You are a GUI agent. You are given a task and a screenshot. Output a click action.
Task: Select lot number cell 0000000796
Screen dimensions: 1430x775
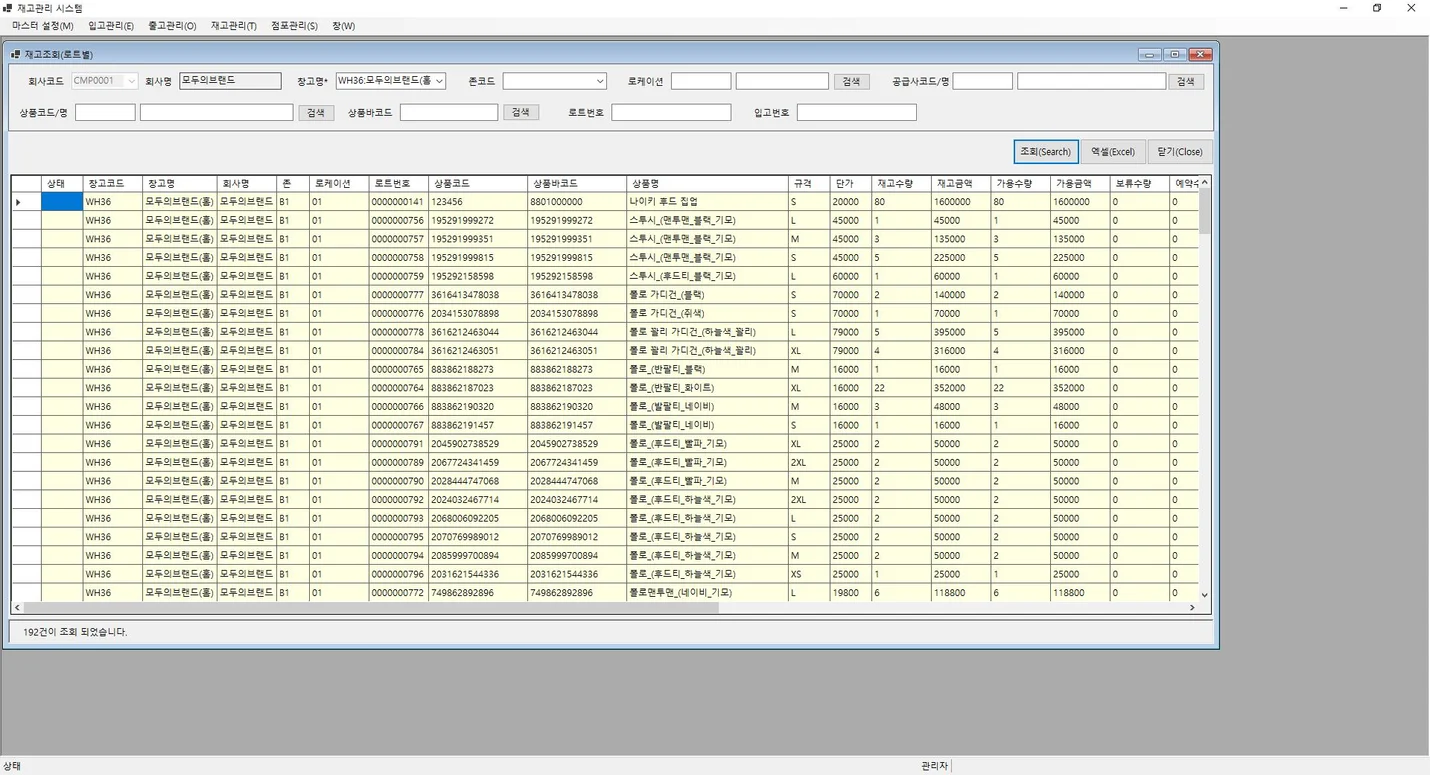[398, 574]
